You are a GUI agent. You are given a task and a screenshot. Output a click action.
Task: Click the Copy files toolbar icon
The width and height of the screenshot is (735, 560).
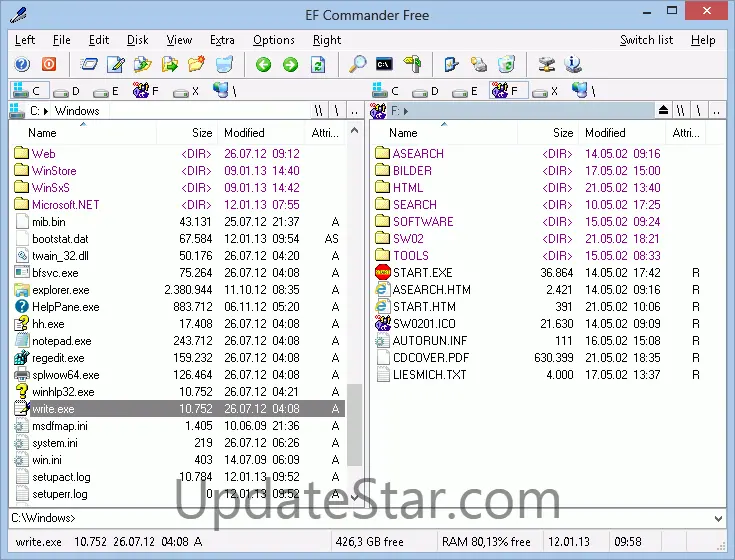tap(142, 64)
